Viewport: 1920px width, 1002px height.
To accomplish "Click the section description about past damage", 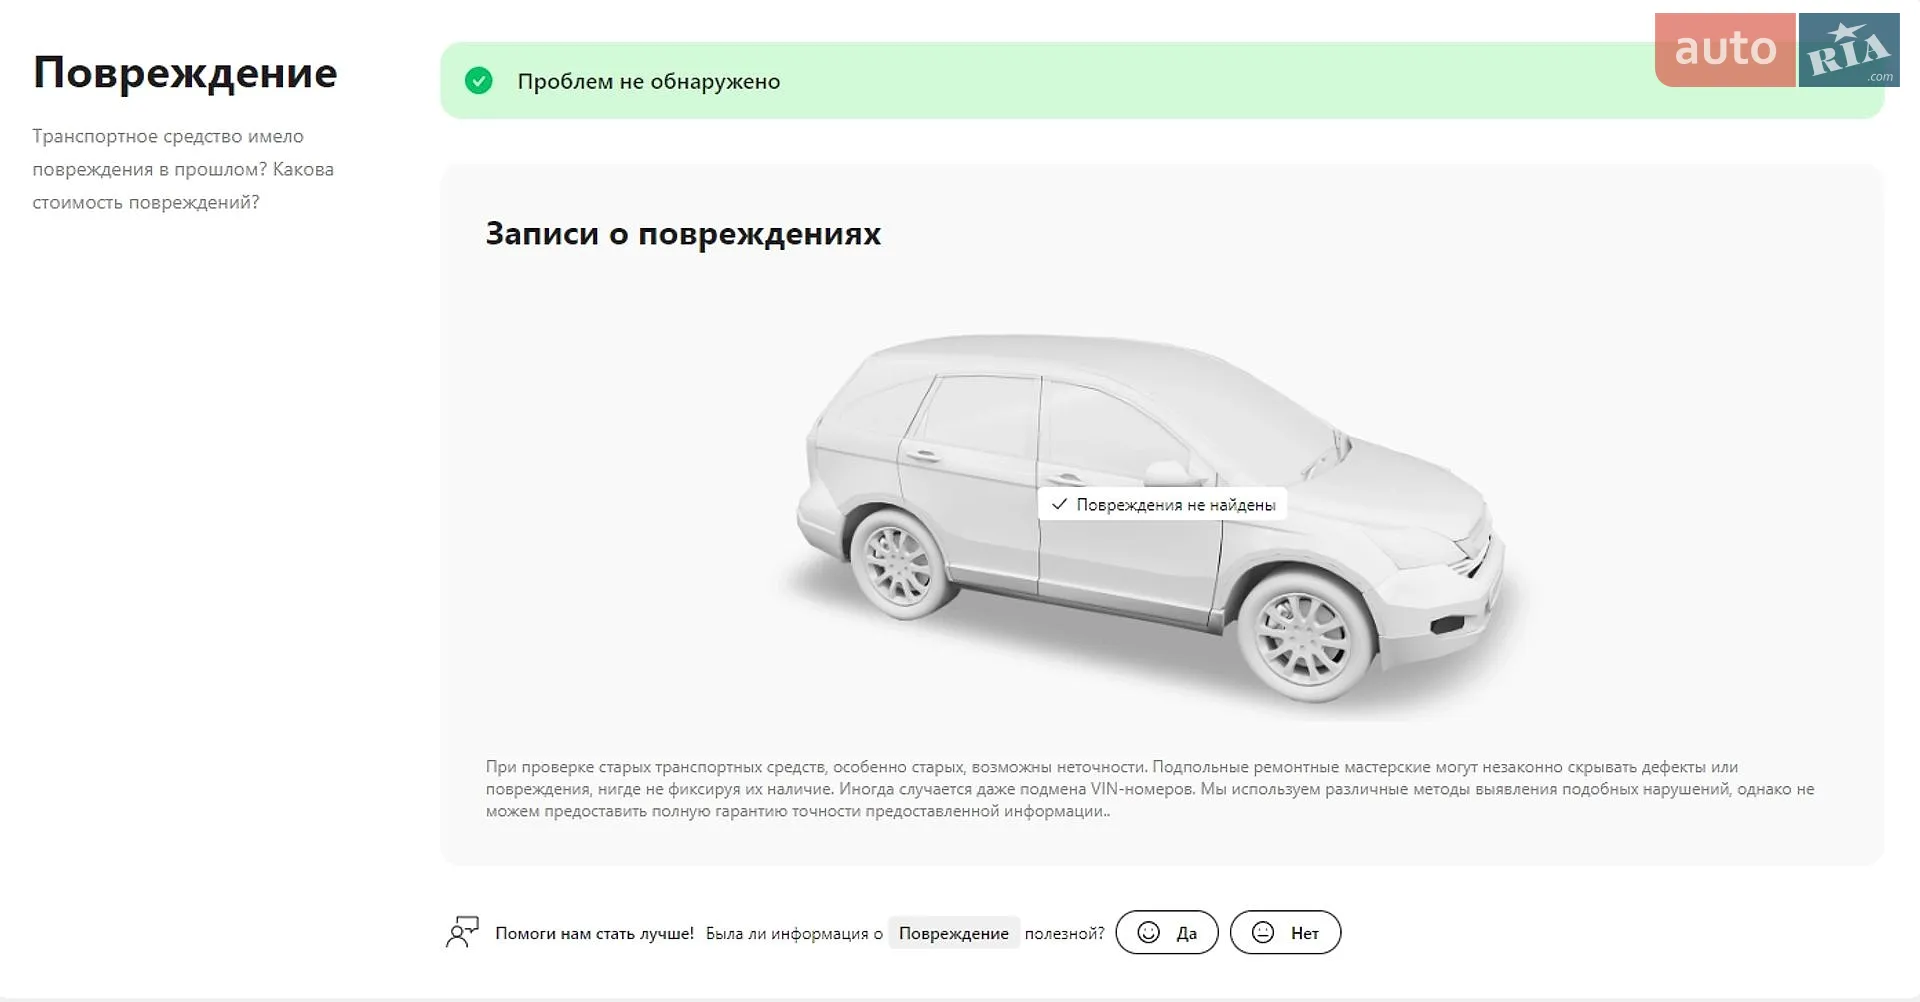I will click(183, 169).
